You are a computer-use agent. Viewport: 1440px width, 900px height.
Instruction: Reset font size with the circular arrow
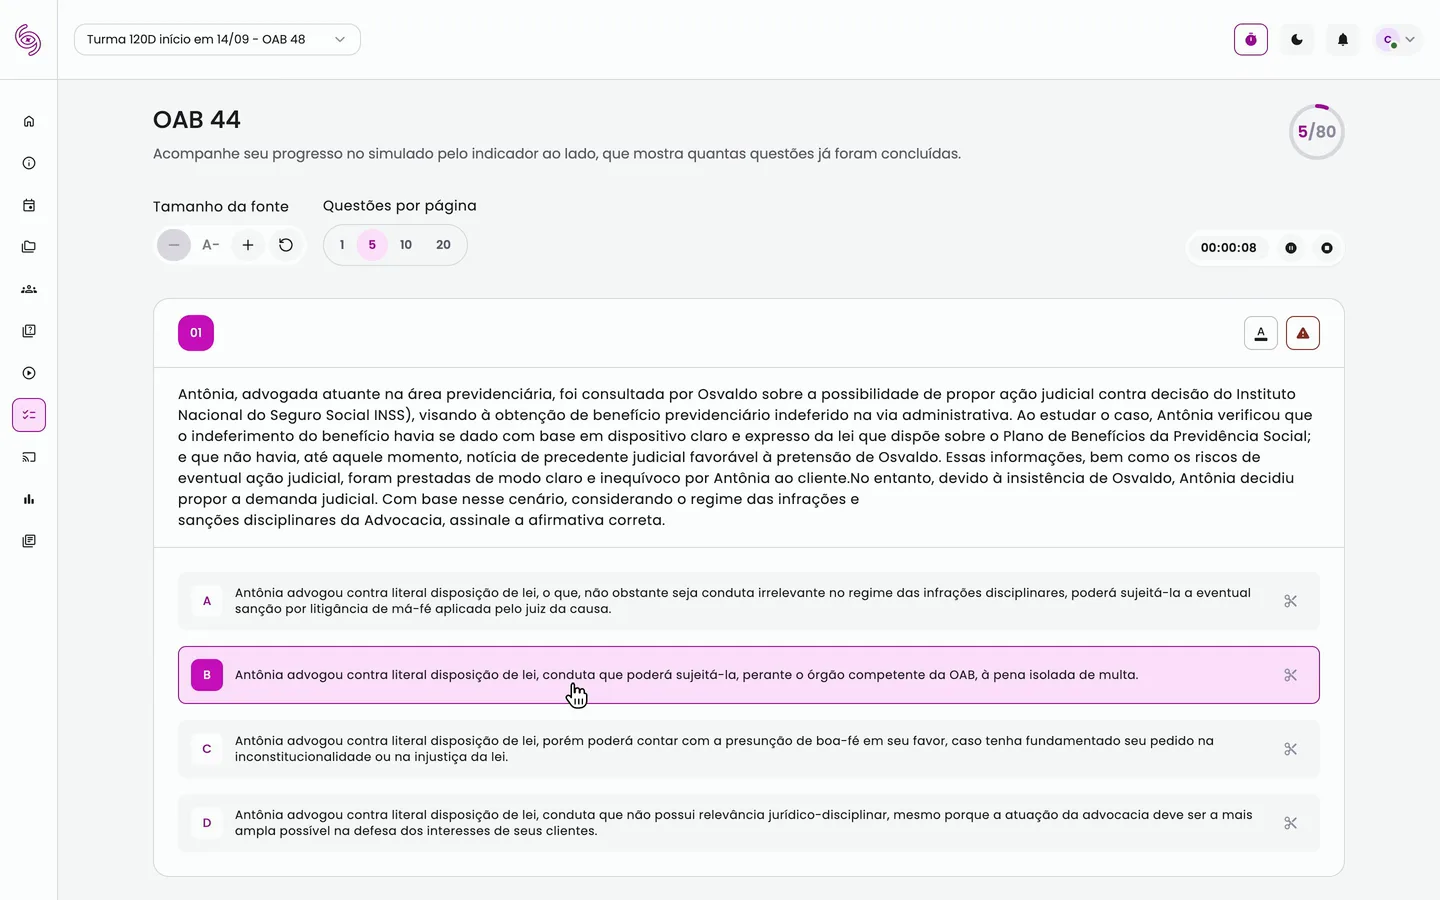pyautogui.click(x=286, y=245)
